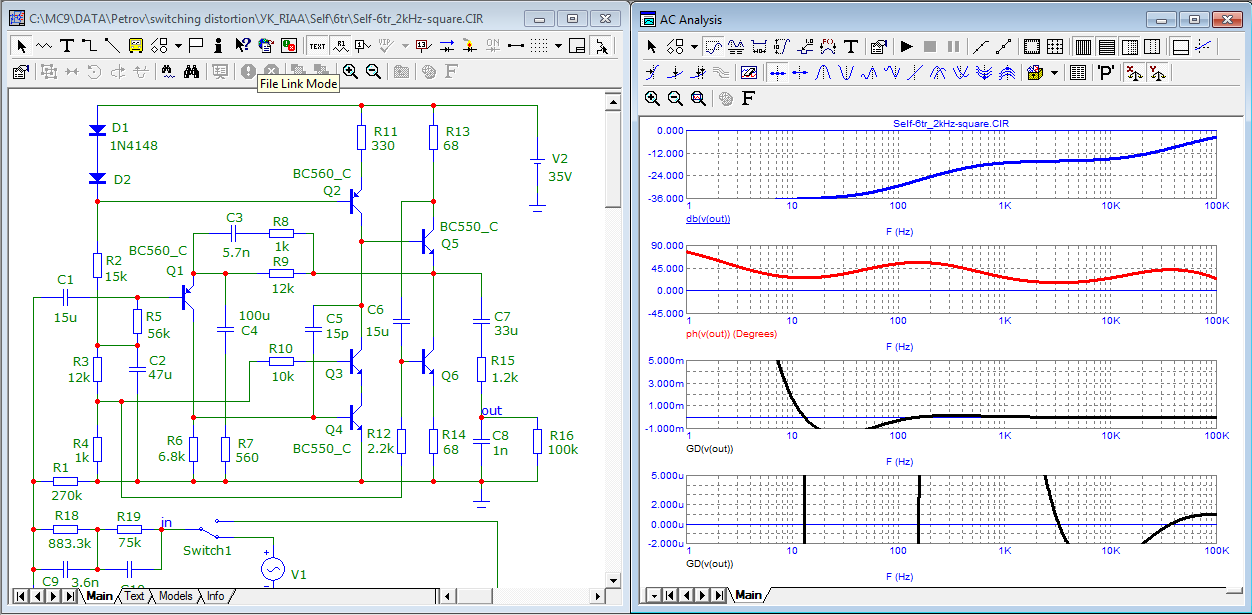Click the Info mode 'i' icon
This screenshot has width=1252, height=615.
[218, 45]
